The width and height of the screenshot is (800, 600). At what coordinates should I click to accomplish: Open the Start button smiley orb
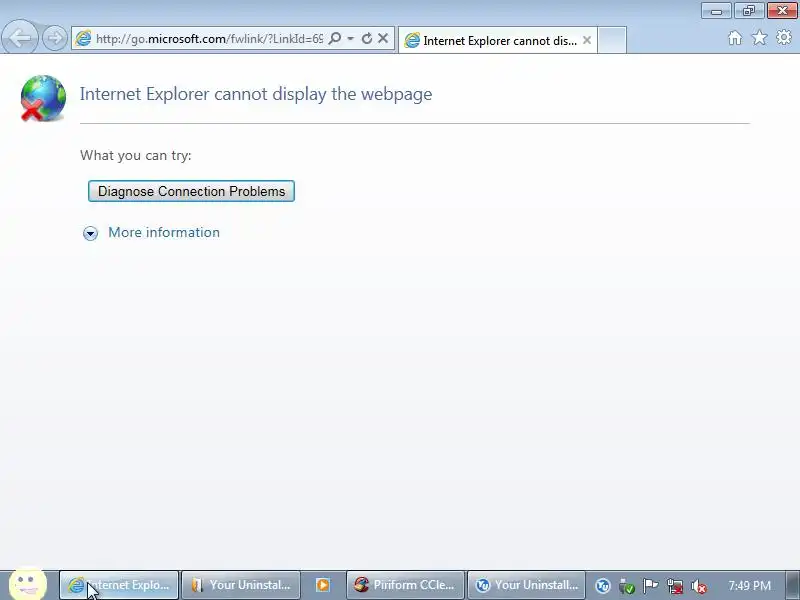tap(28, 583)
